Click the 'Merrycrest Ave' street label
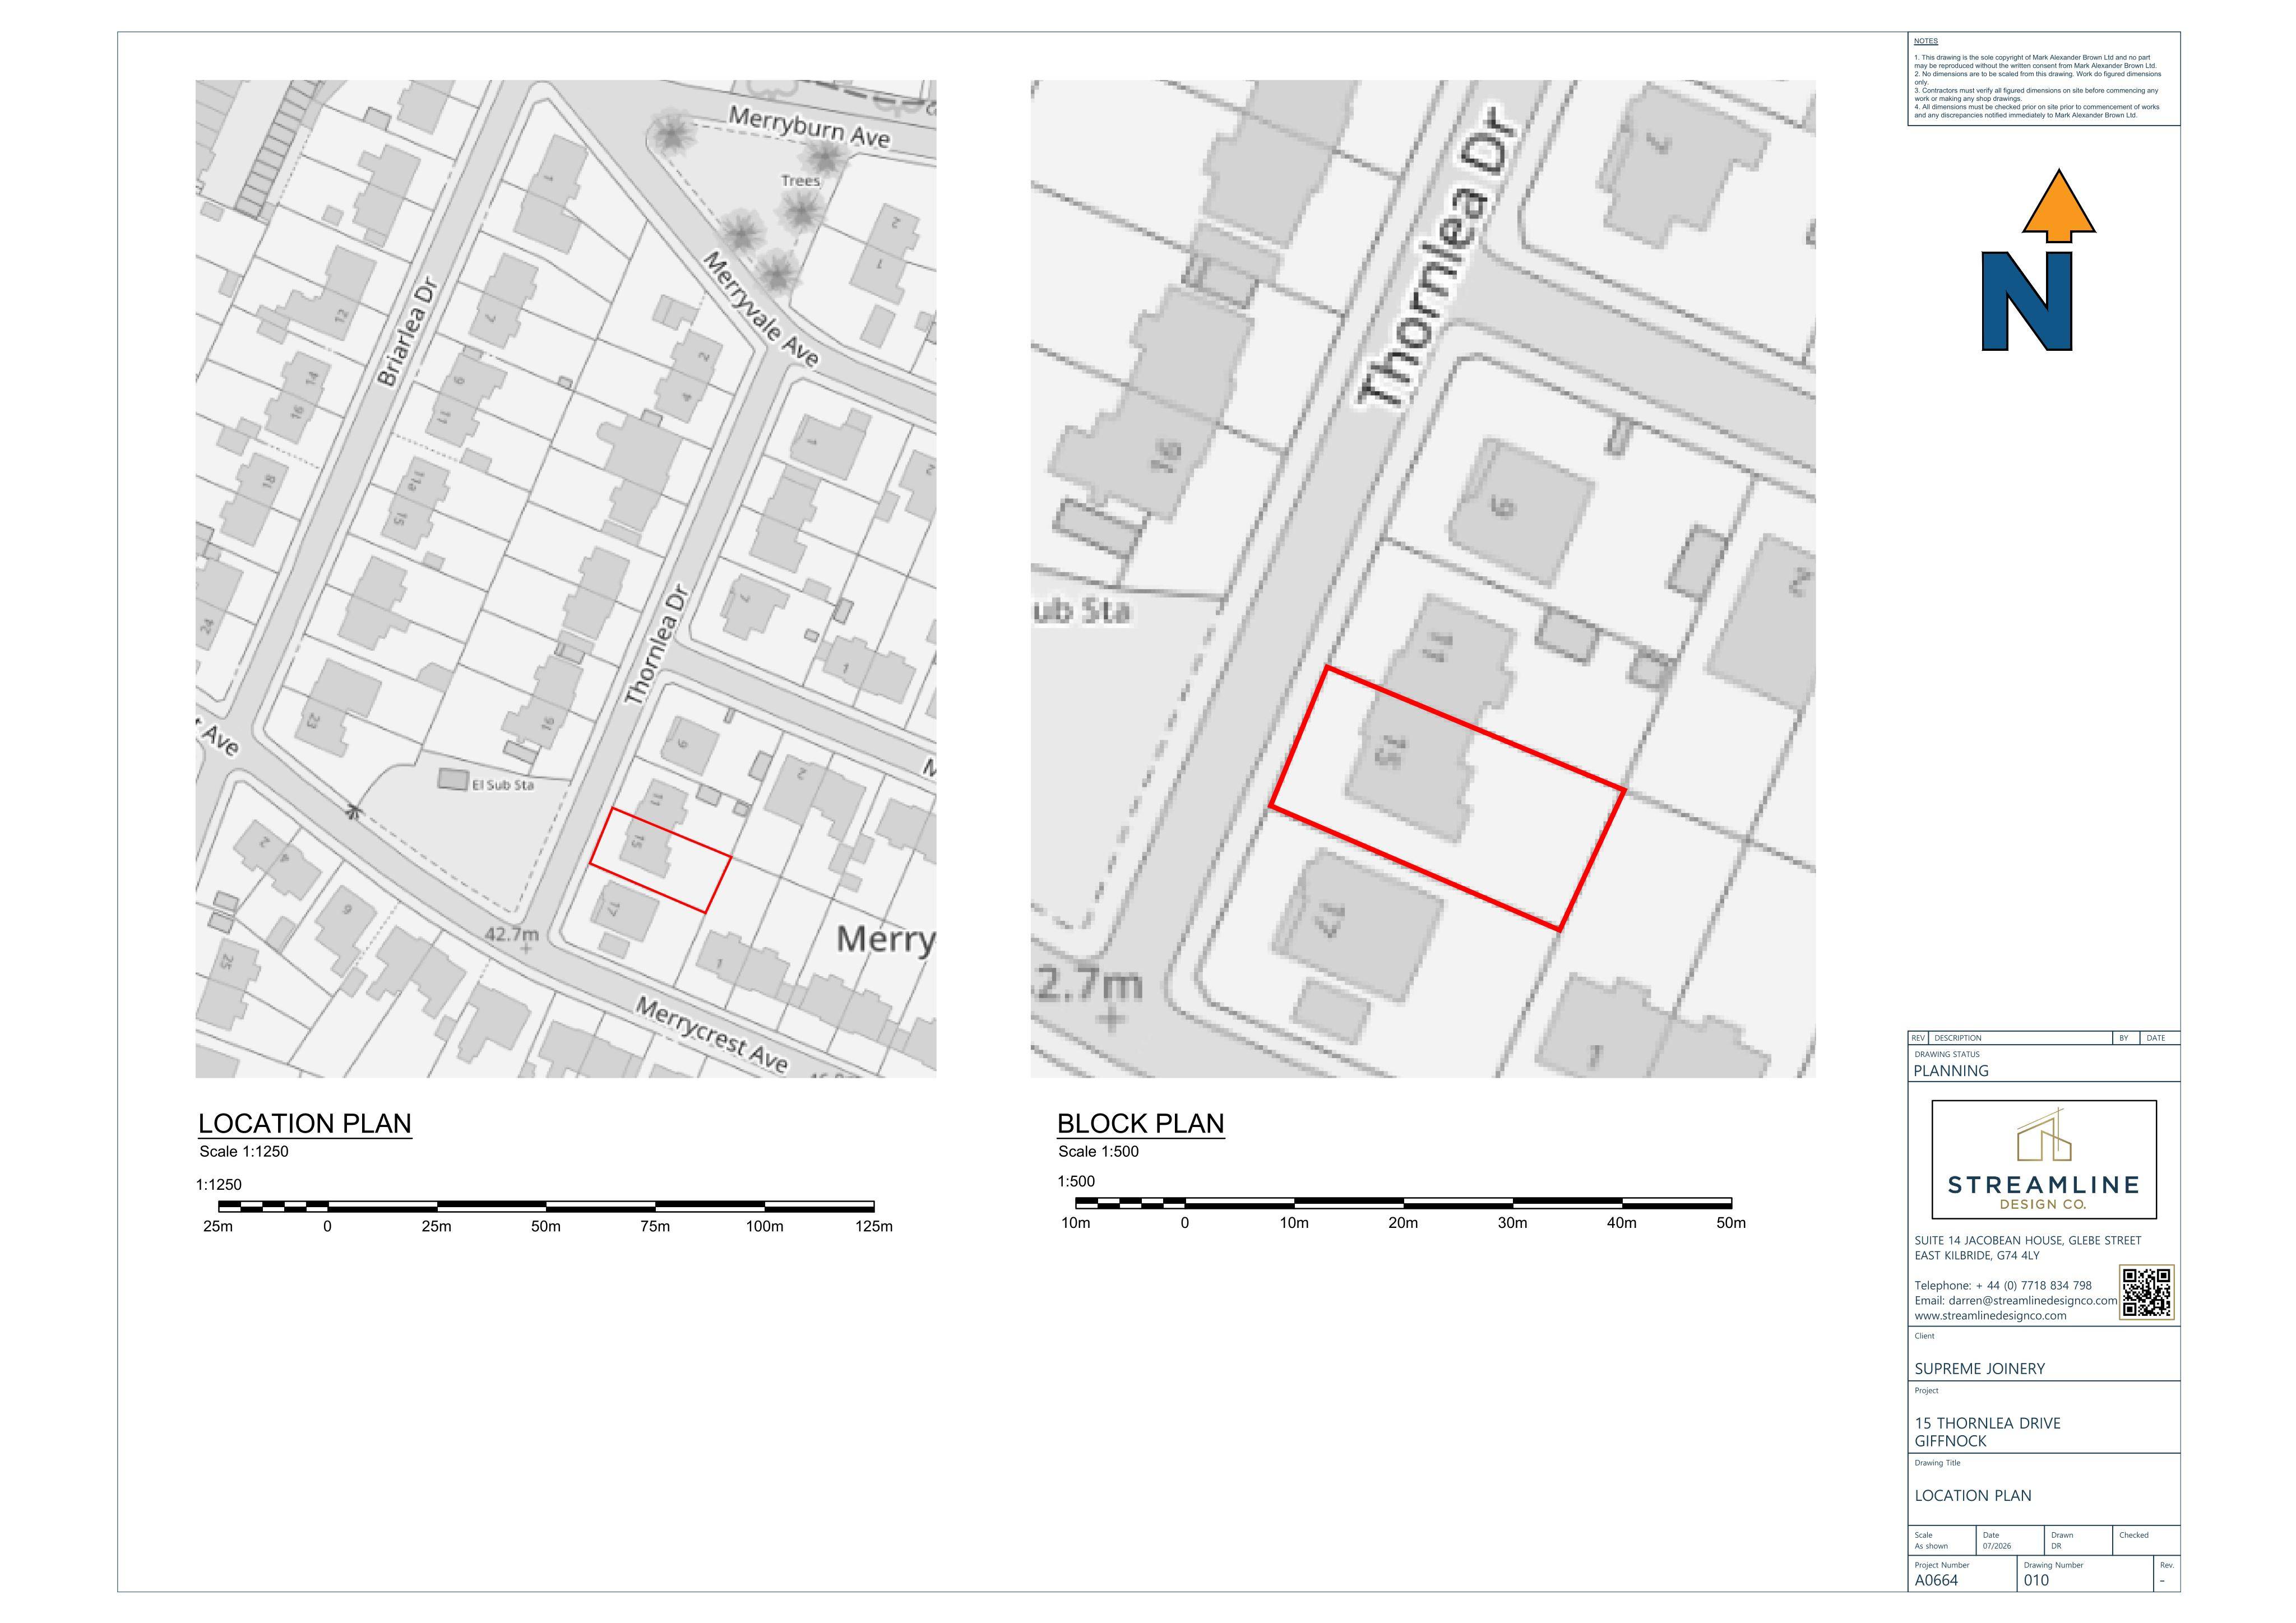The width and height of the screenshot is (2296, 1623). point(712,1035)
